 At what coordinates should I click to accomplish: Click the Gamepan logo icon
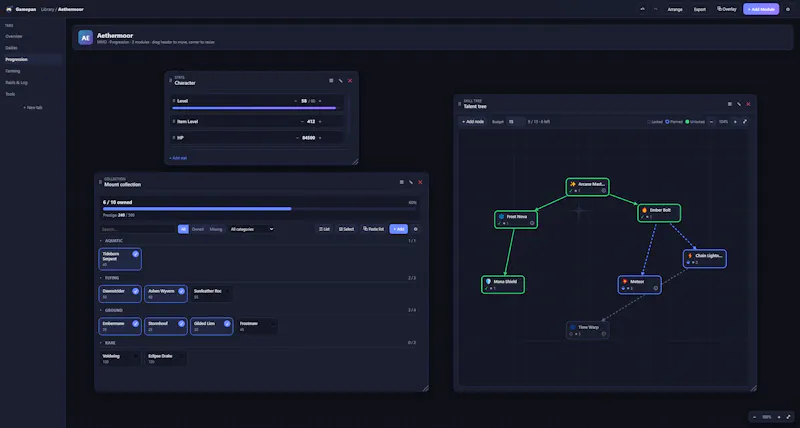(x=9, y=9)
